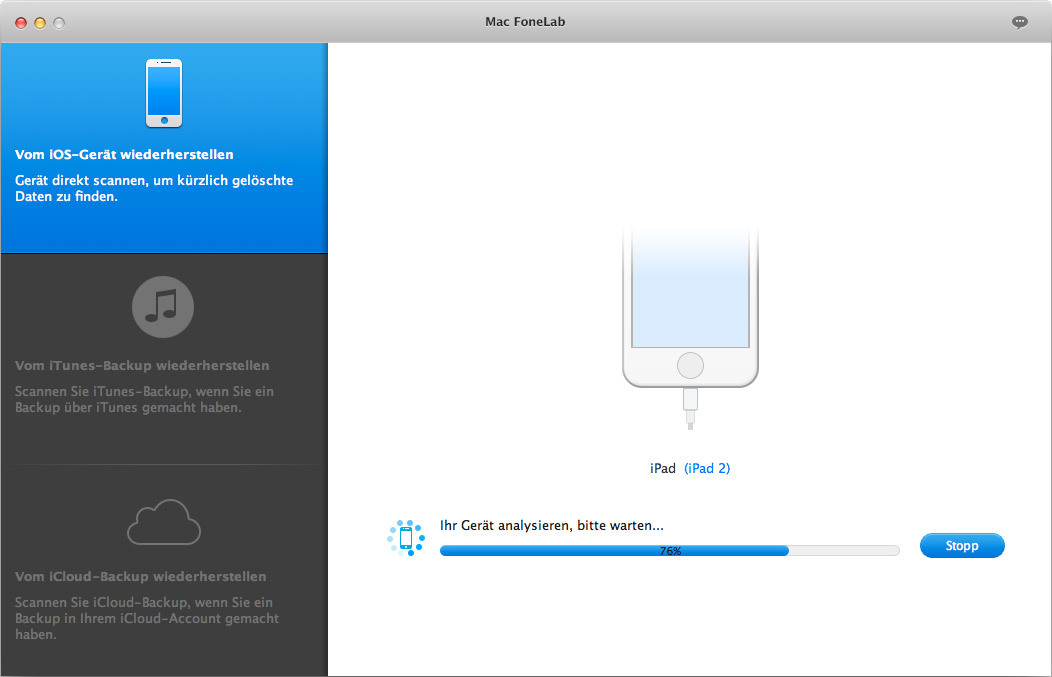Open the feedback speech bubble icon
The height and width of the screenshot is (677, 1052).
[x=1020, y=22]
